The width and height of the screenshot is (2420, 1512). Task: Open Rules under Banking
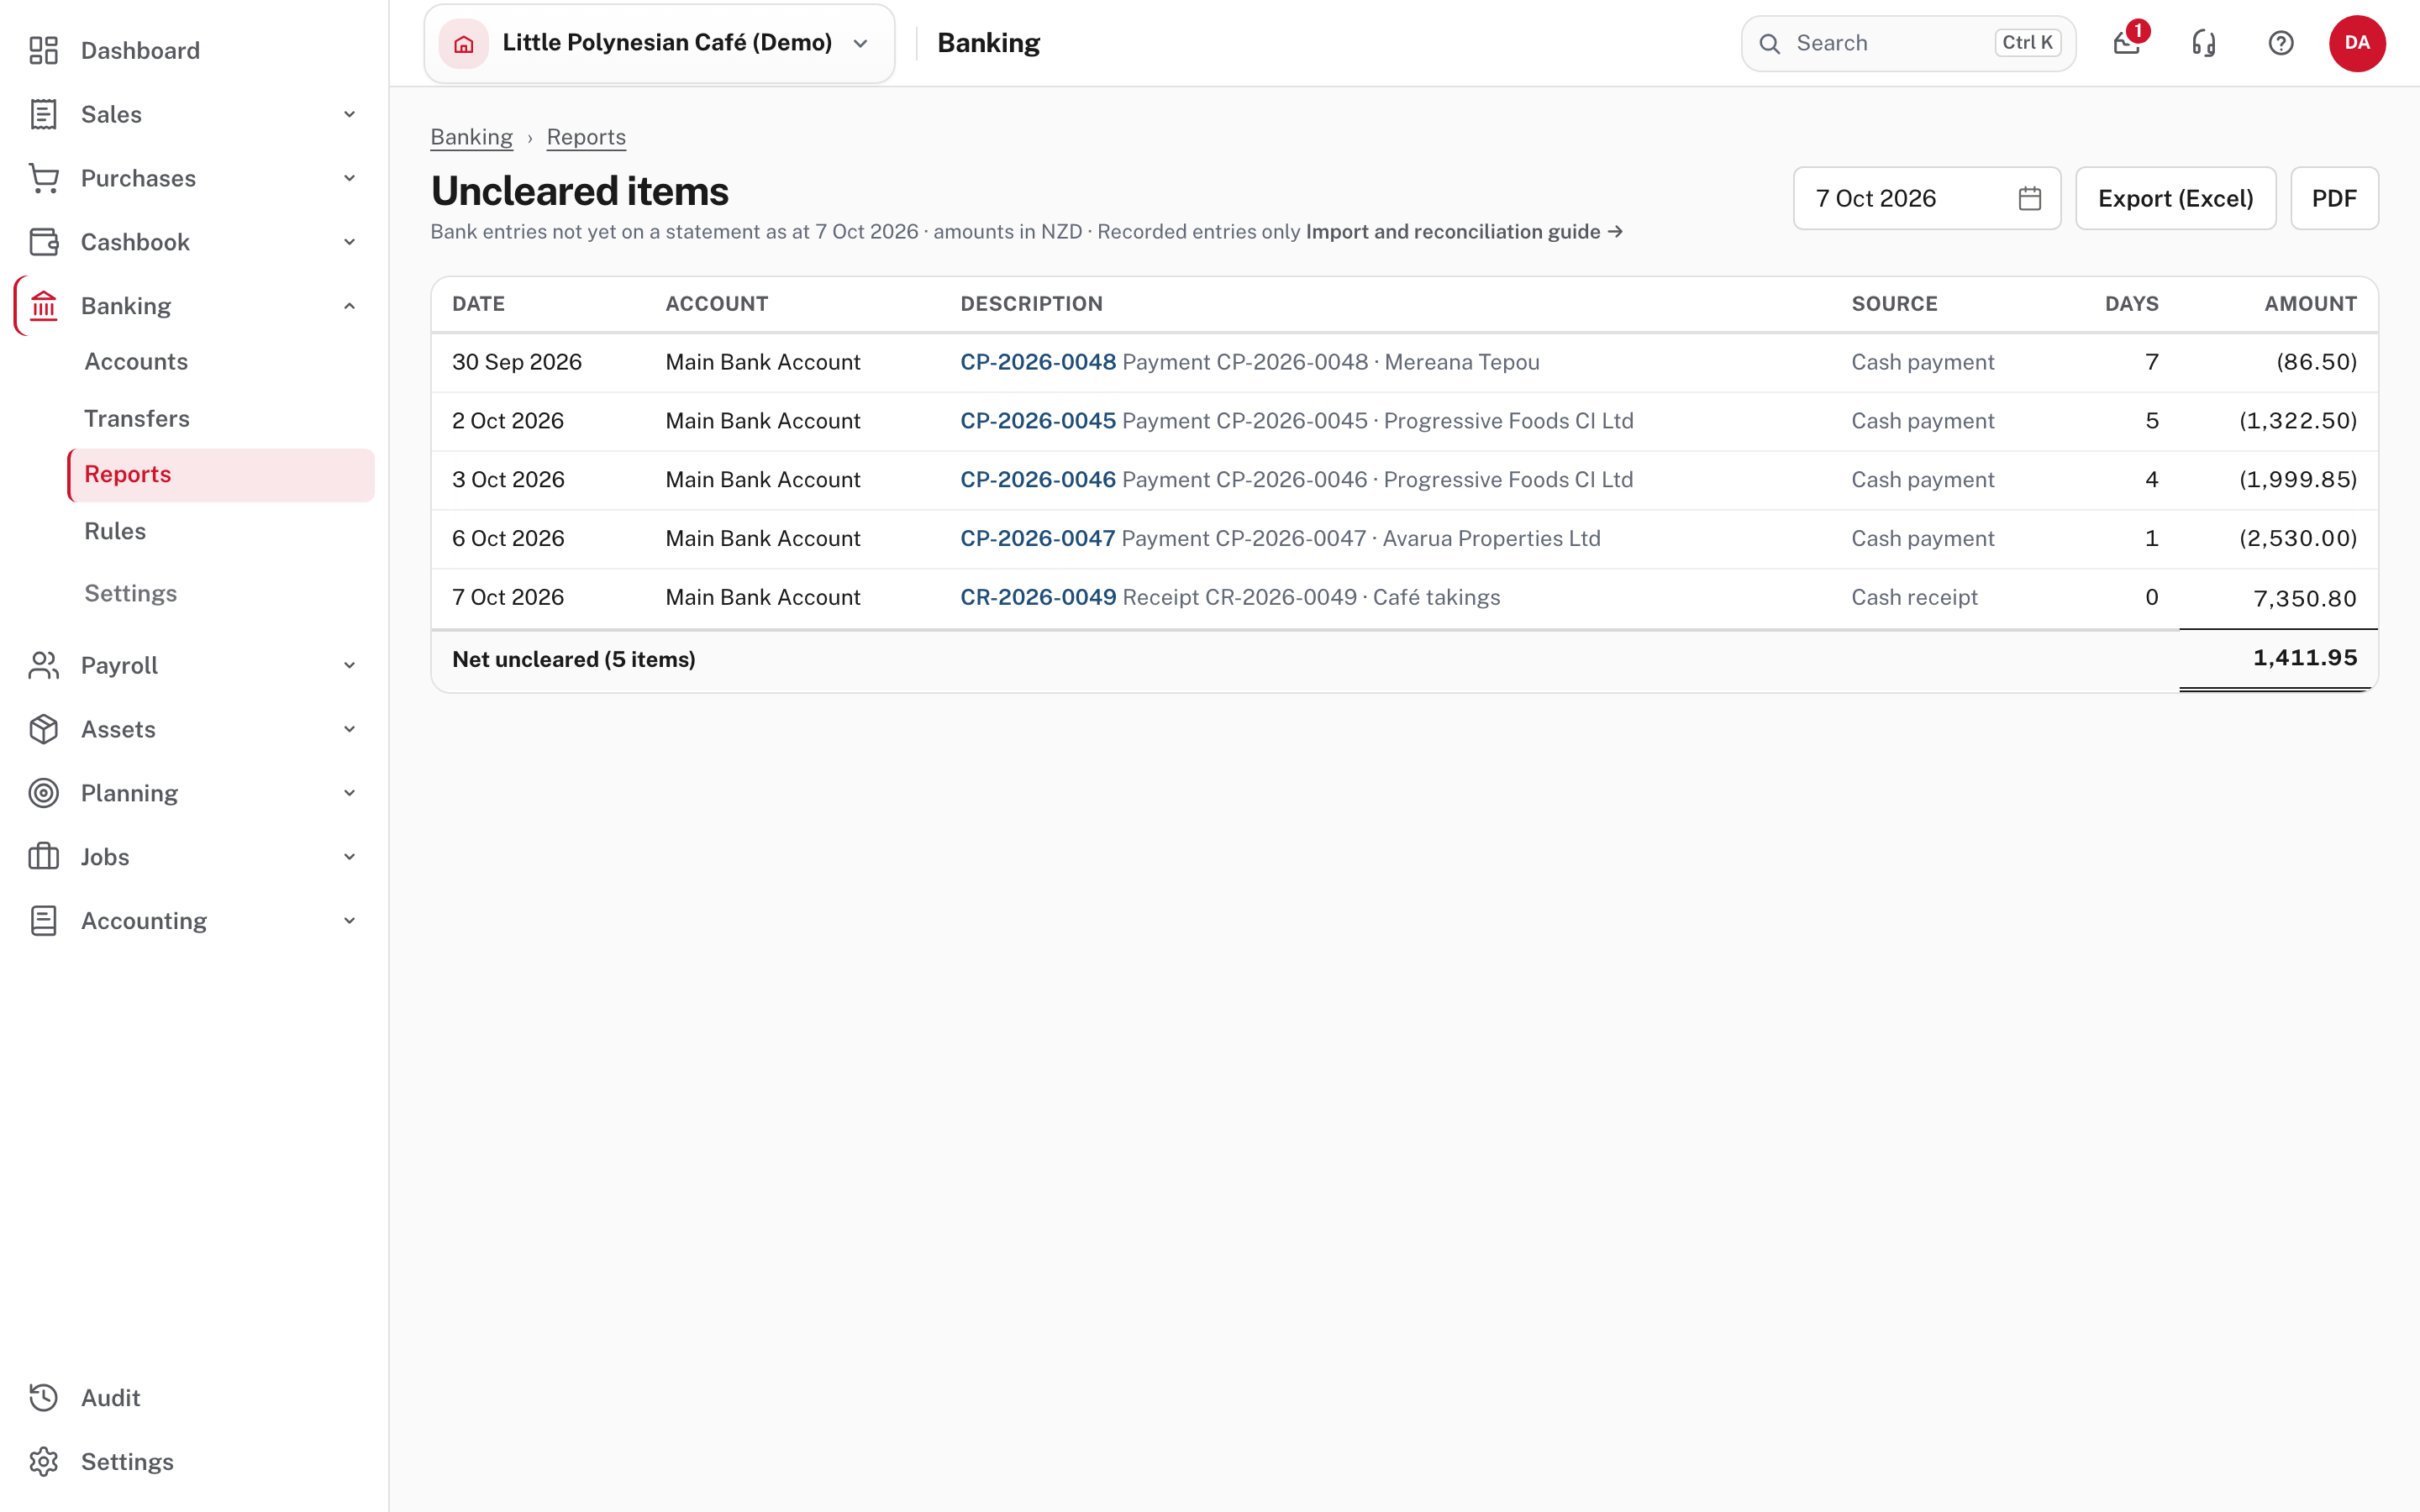click(x=115, y=531)
